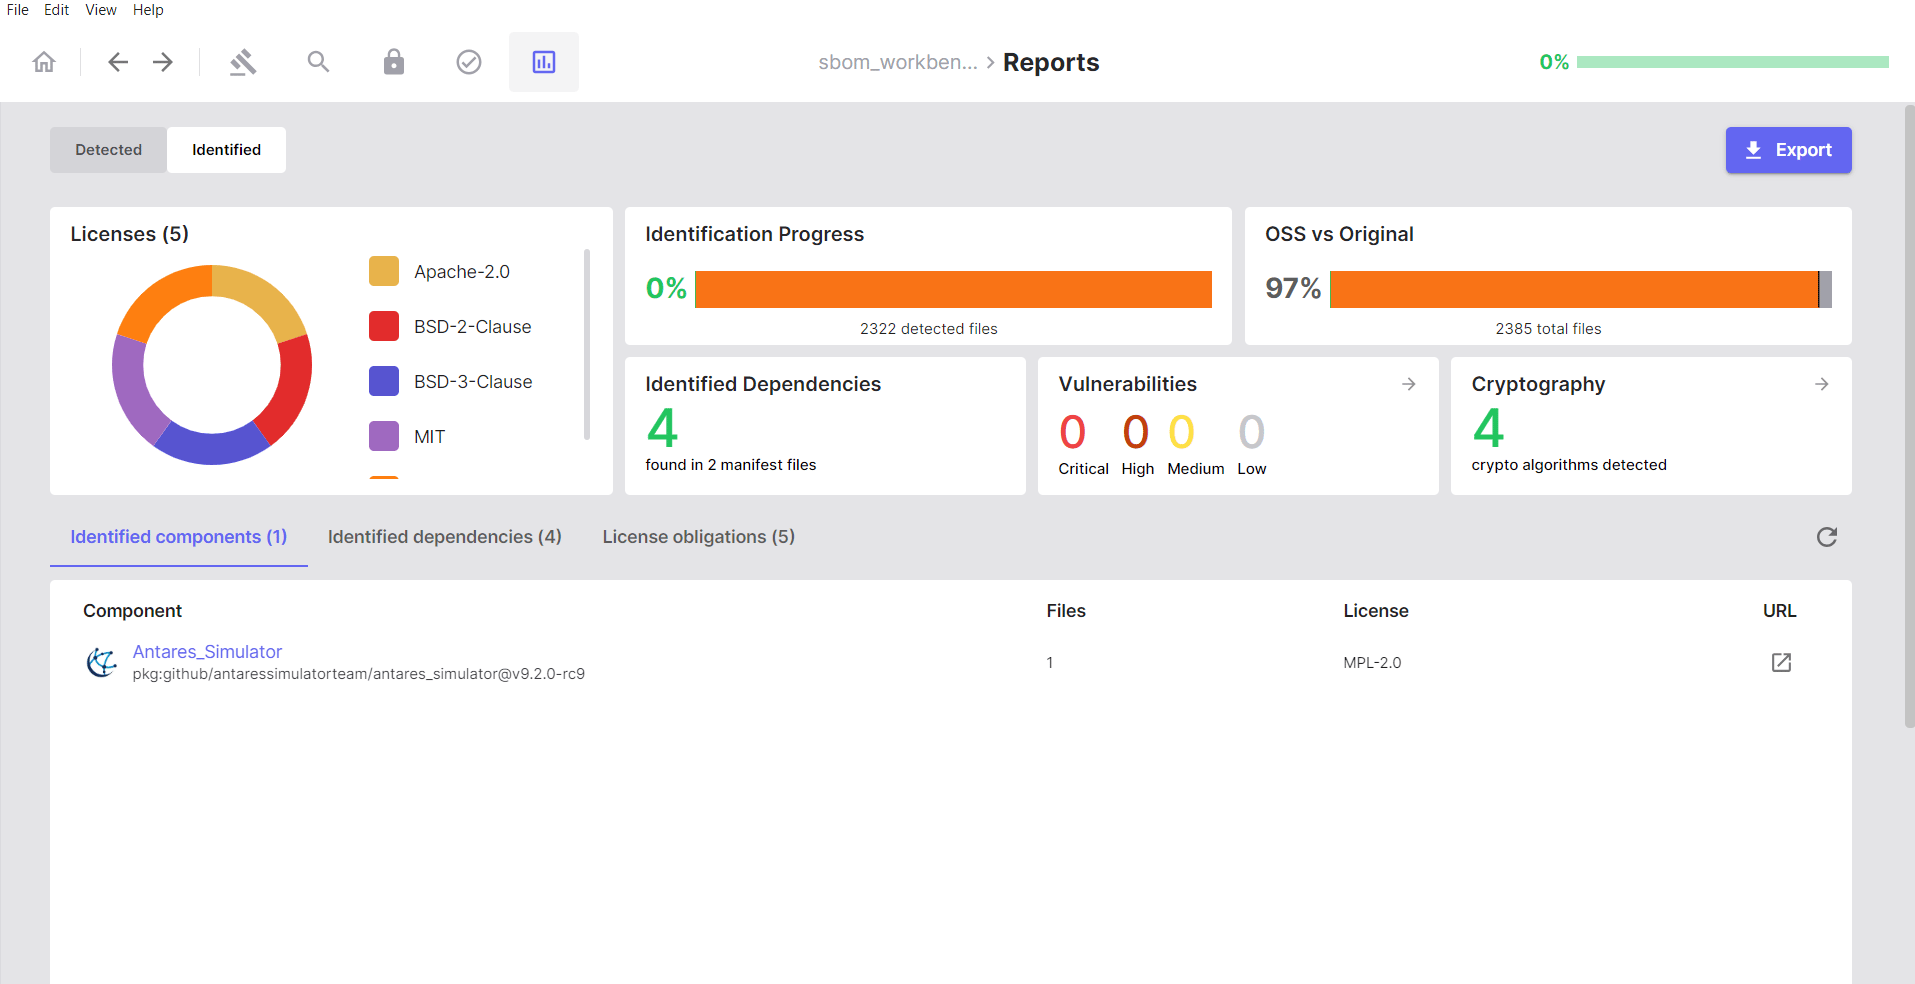Navigate forward with the right arrow

click(x=163, y=62)
